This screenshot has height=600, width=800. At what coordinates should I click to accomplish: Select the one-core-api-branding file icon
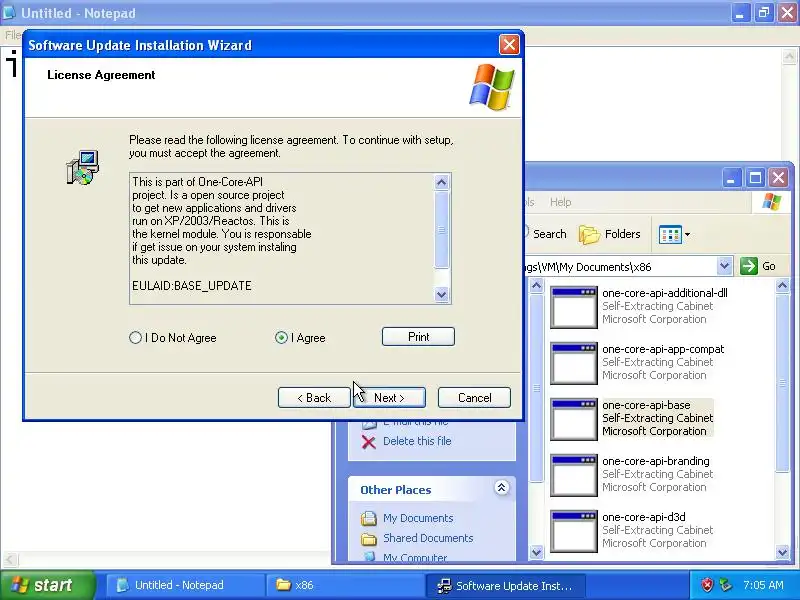point(573,475)
